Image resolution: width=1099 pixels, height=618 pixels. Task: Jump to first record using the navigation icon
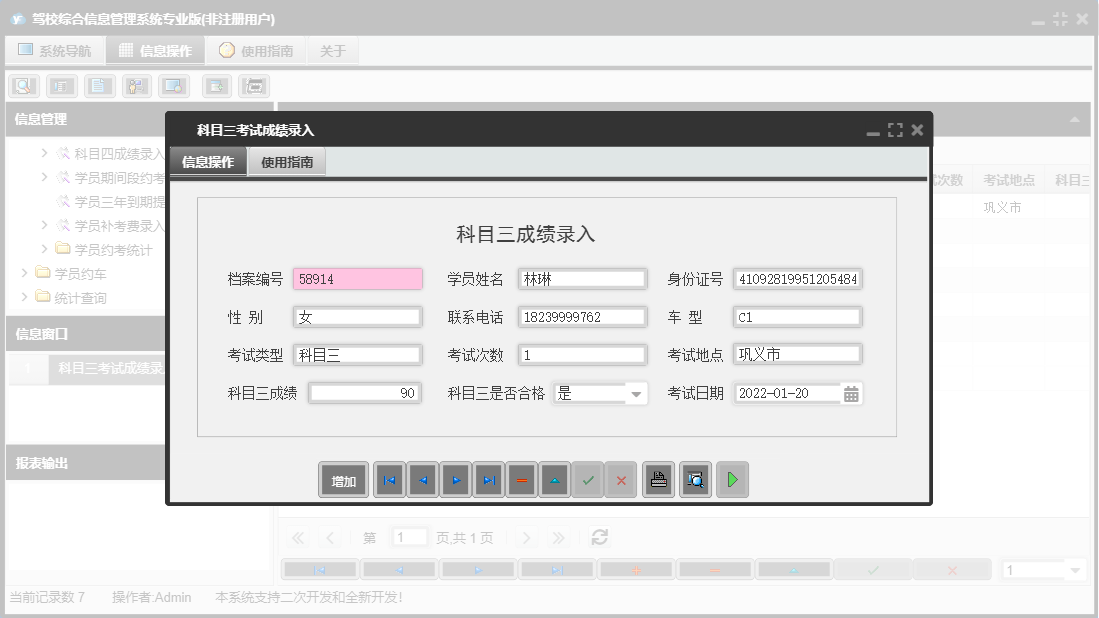click(x=389, y=479)
